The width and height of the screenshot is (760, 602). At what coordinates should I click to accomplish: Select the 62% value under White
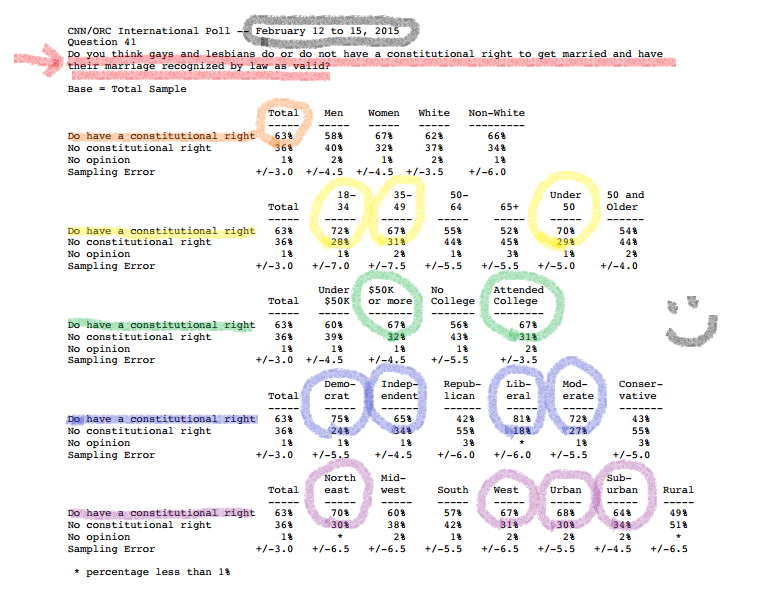pyautogui.click(x=434, y=136)
